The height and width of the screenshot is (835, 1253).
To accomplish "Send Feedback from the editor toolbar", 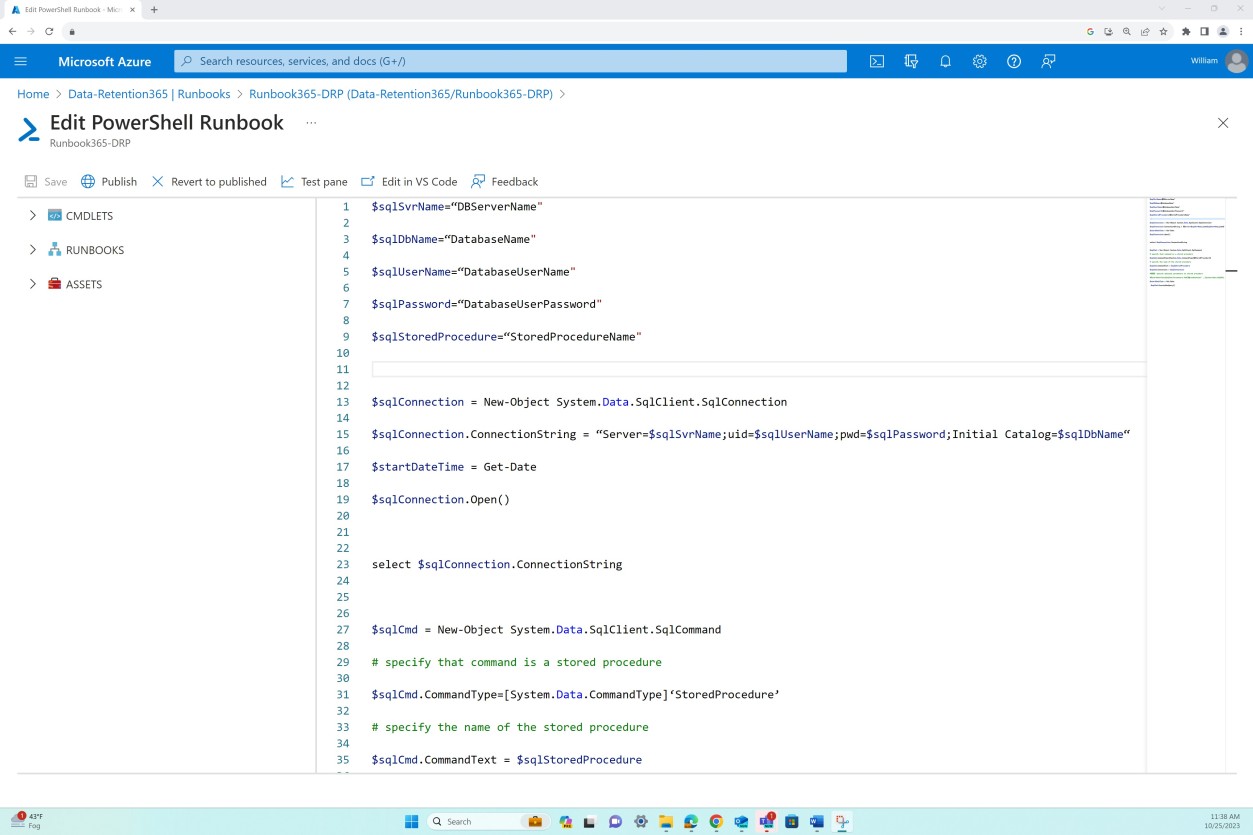I will tap(504, 181).
